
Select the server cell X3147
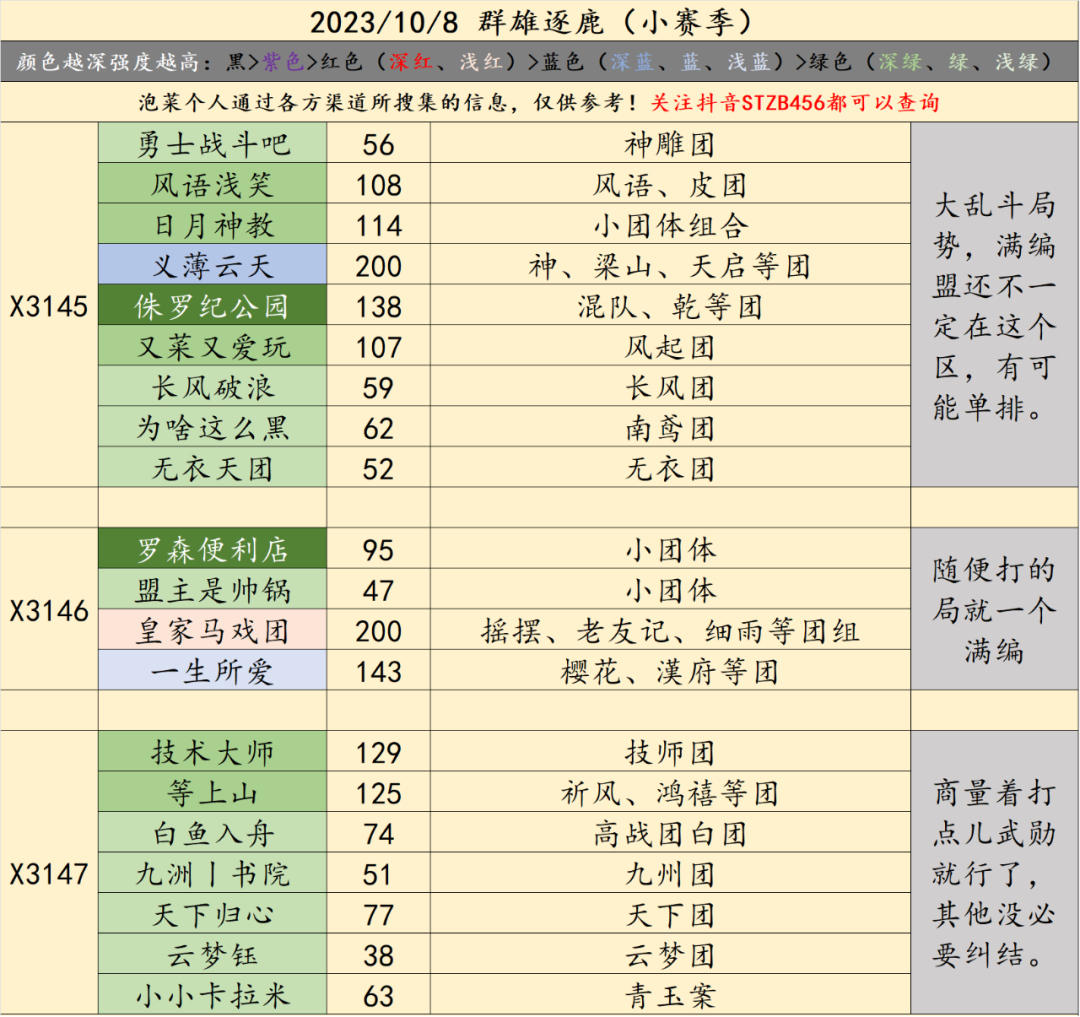(49, 873)
